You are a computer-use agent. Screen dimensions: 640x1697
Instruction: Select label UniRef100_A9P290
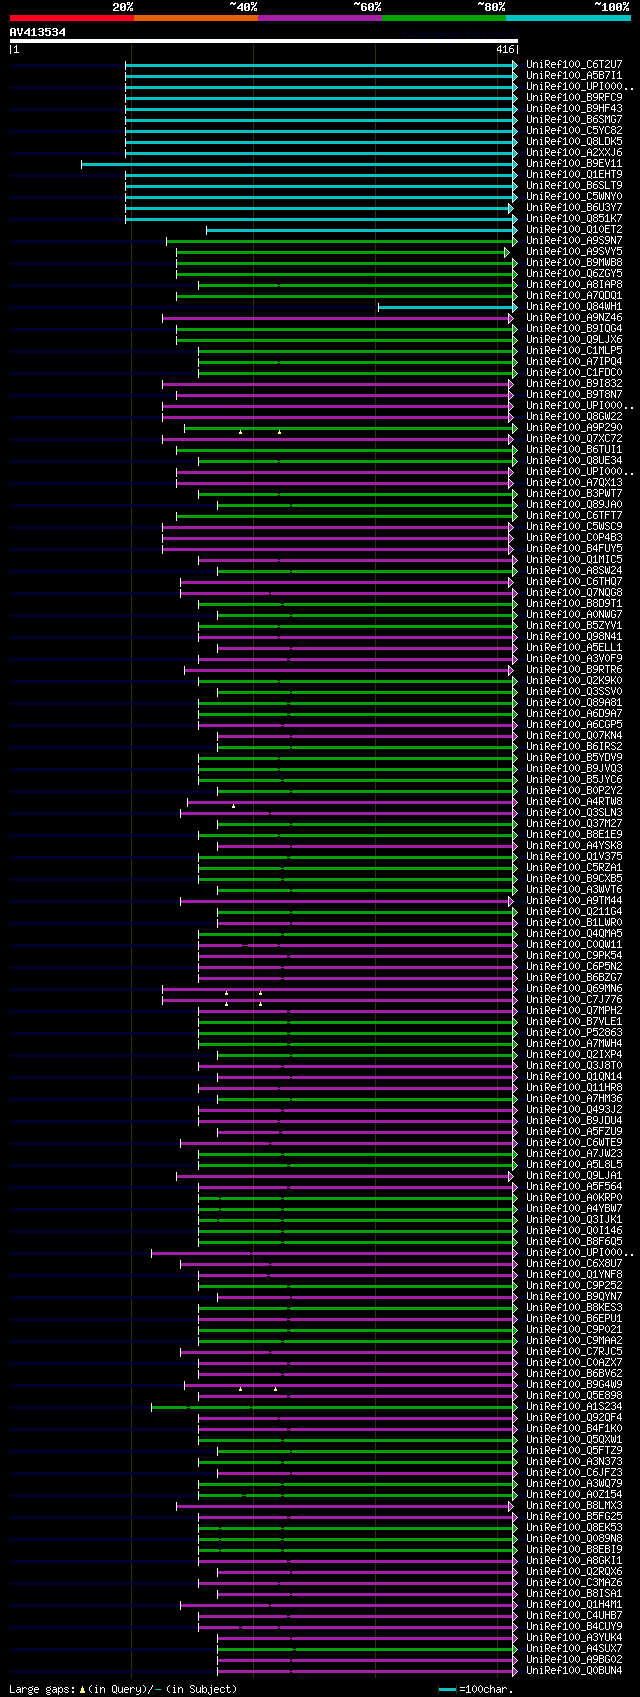(574, 427)
